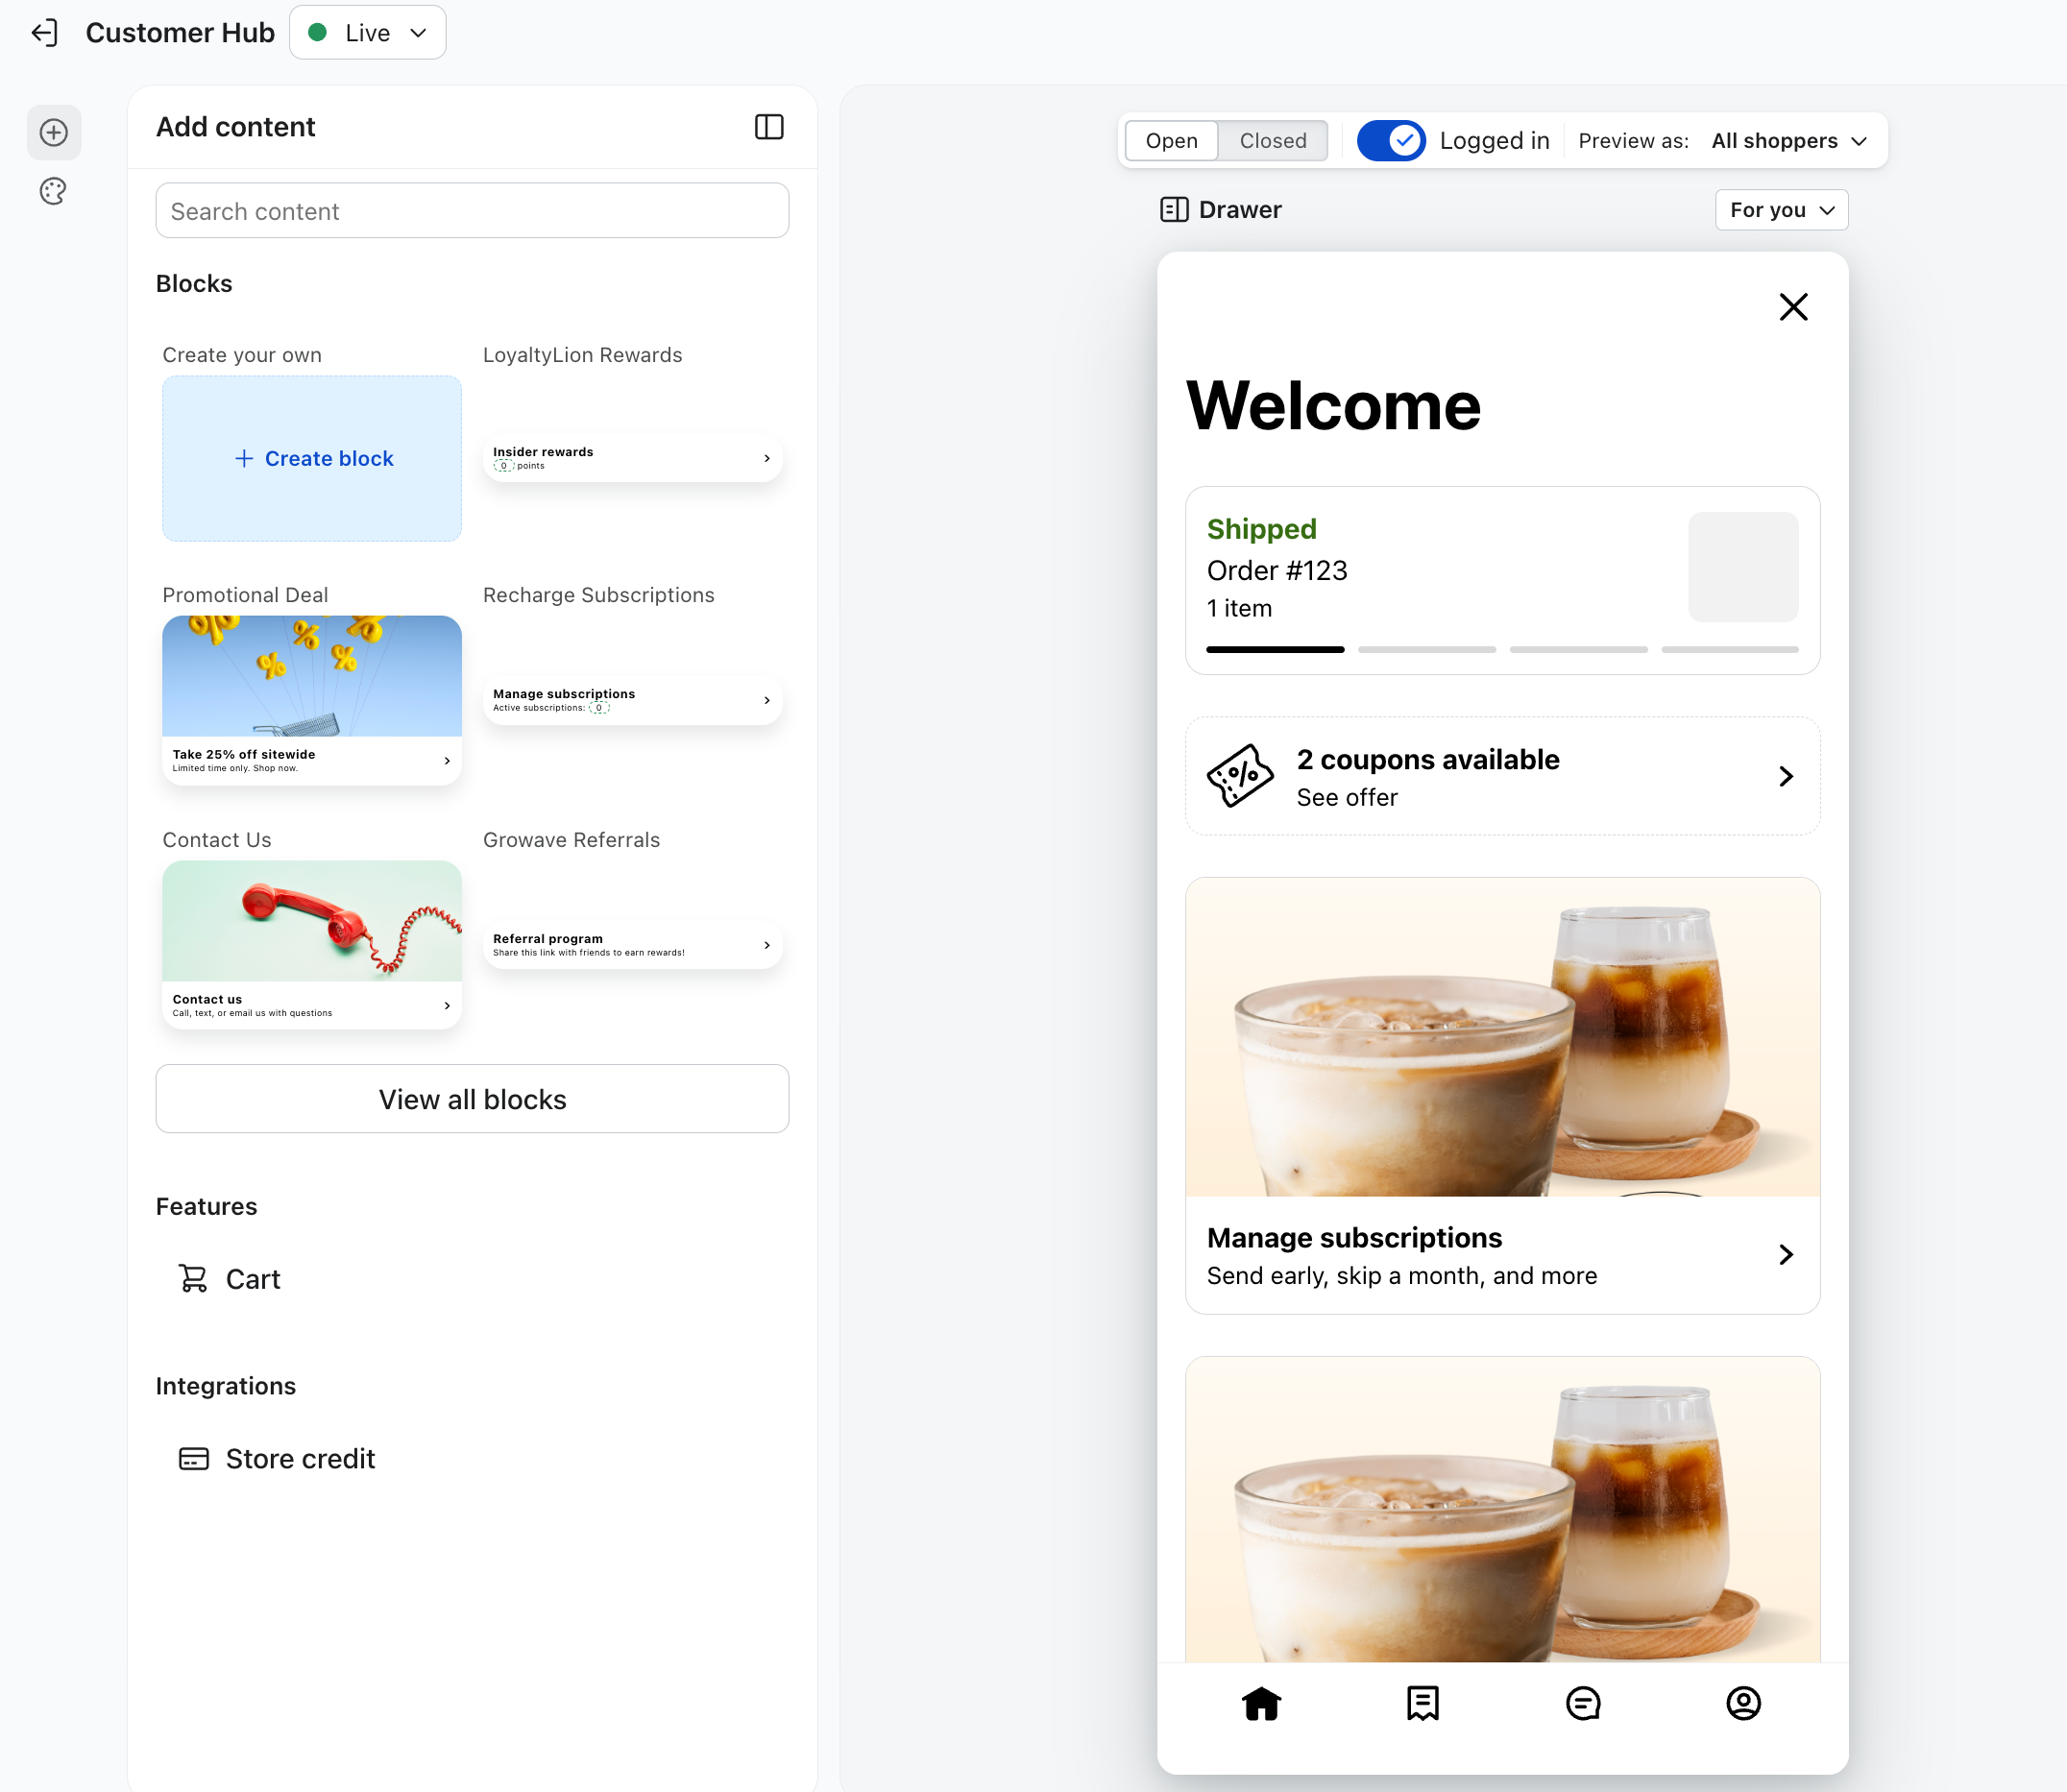Open the theme palette icon in sidebar
Viewport: 2067px width, 1792px height.
(x=53, y=191)
